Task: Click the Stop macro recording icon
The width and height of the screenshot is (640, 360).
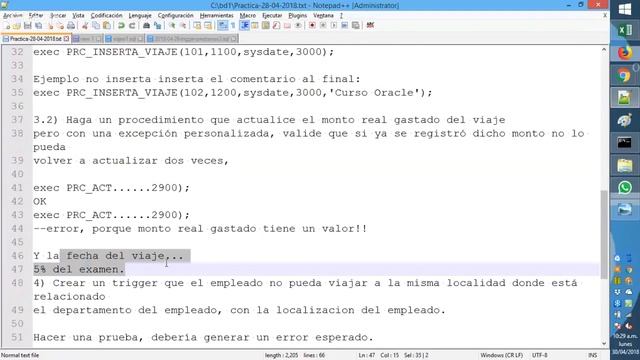Action: (323, 26)
